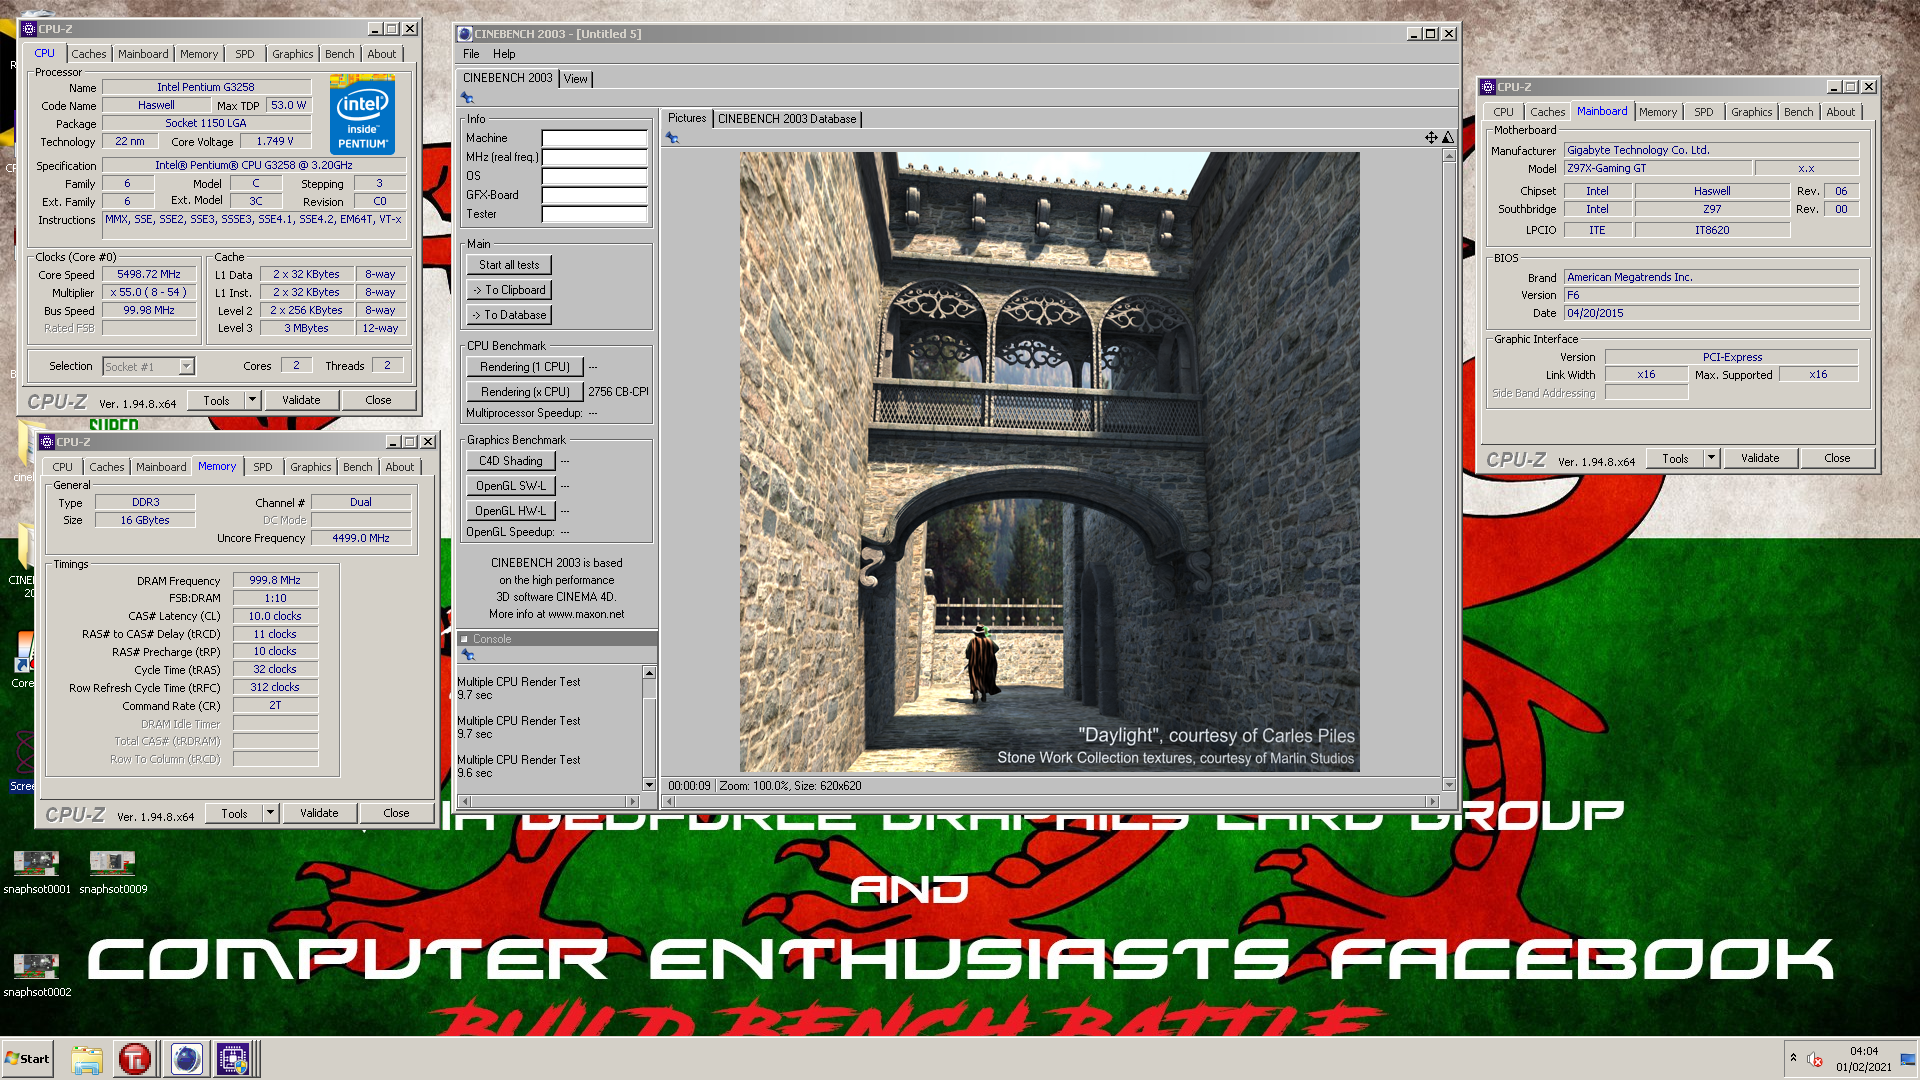This screenshot has width=1920, height=1080.
Task: Click the Machine input field
Action: coord(594,138)
